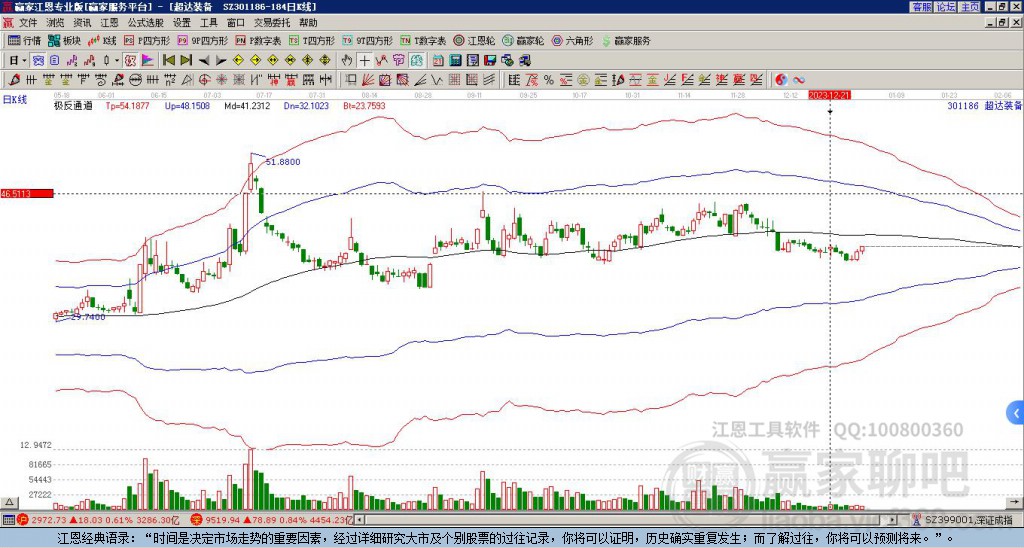Open the 行情 quotes view
The width and height of the screenshot is (1024, 548).
click(x=24, y=40)
